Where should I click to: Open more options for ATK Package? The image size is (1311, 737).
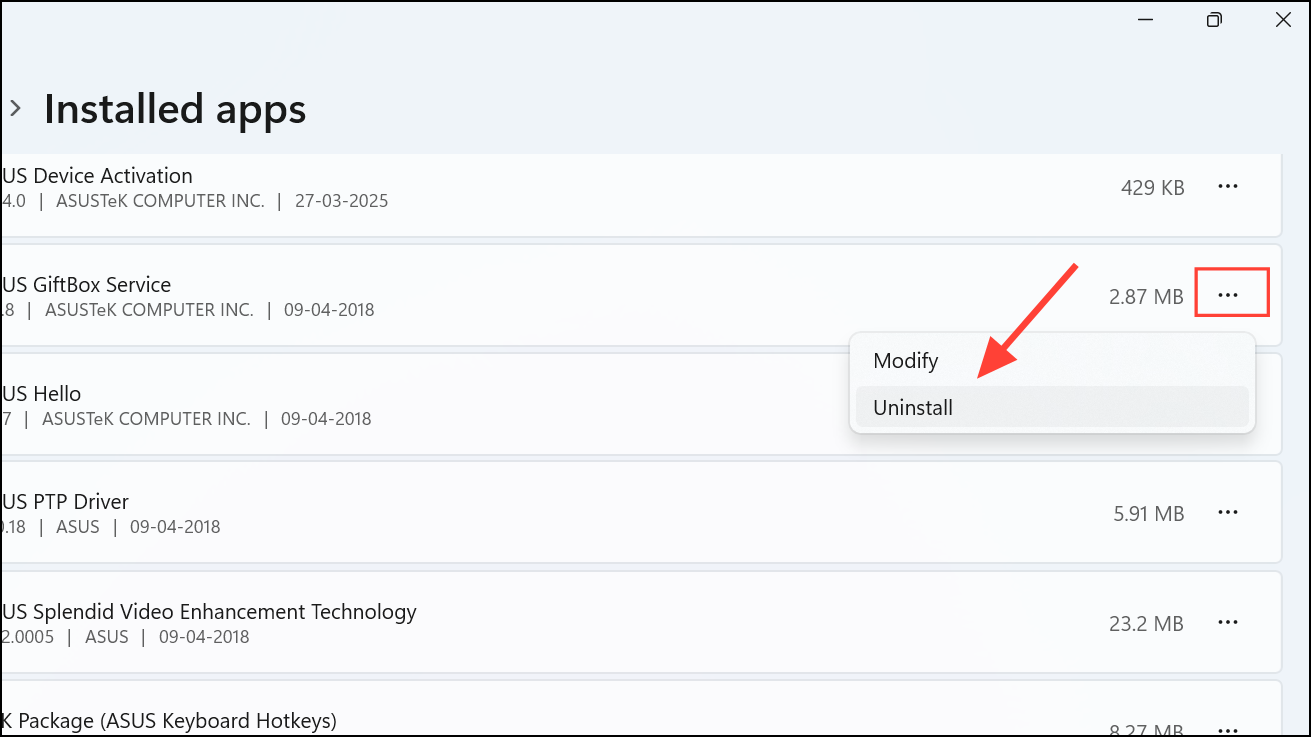pos(1227,728)
